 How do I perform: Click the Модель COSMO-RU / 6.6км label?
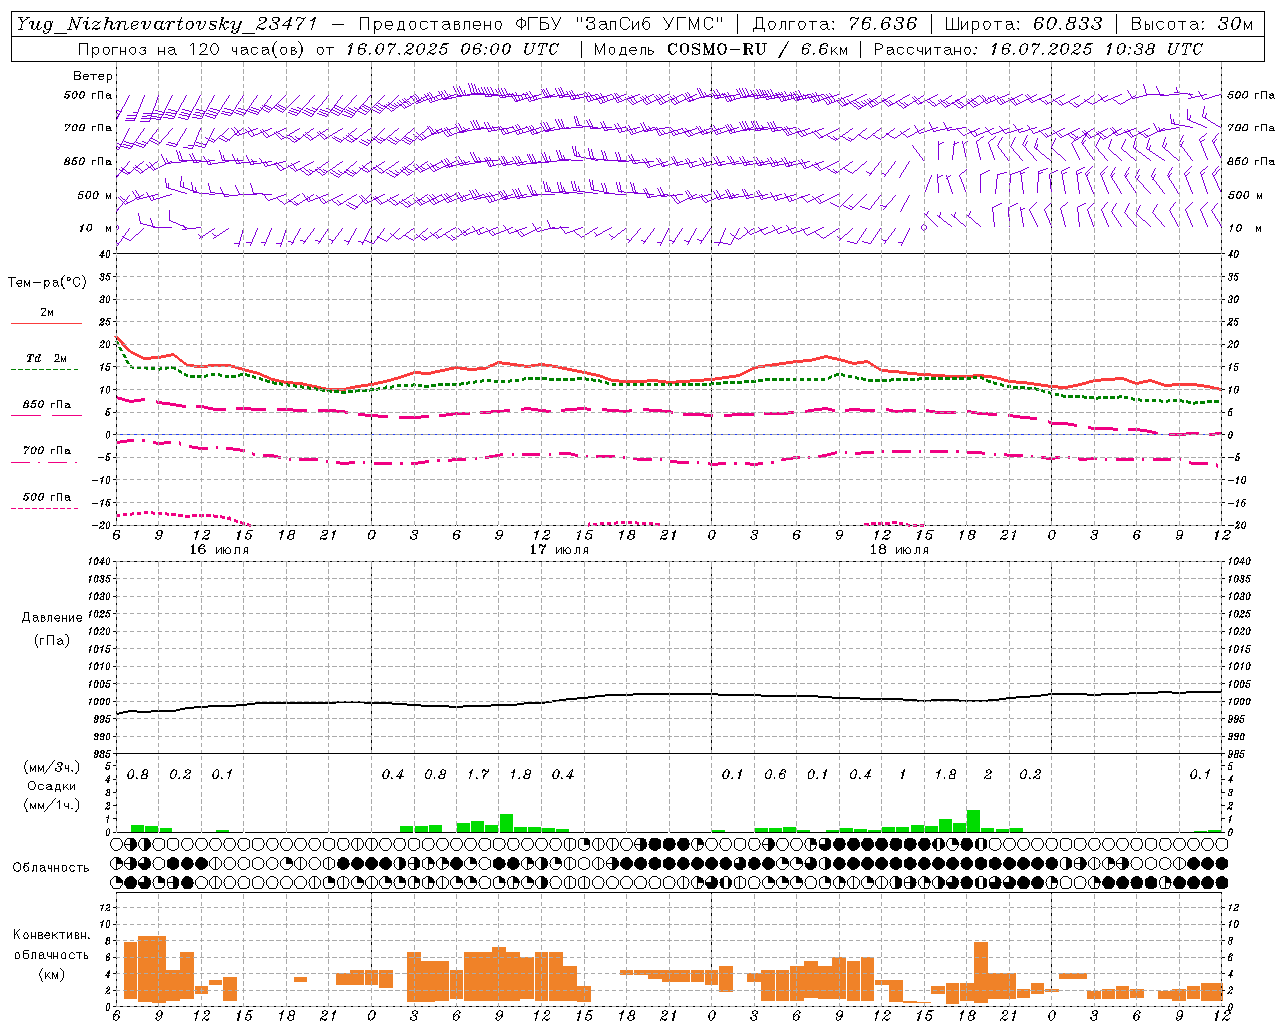click(x=719, y=49)
